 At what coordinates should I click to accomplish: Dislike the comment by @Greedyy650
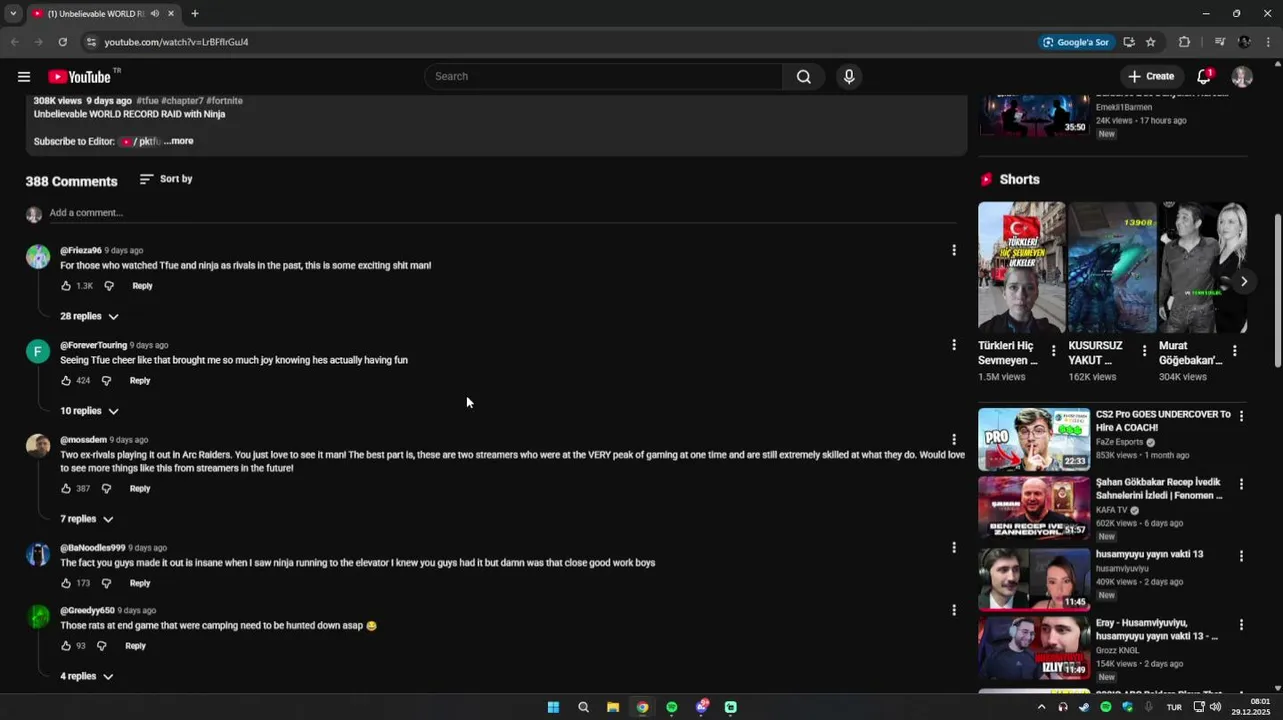pyautogui.click(x=101, y=646)
